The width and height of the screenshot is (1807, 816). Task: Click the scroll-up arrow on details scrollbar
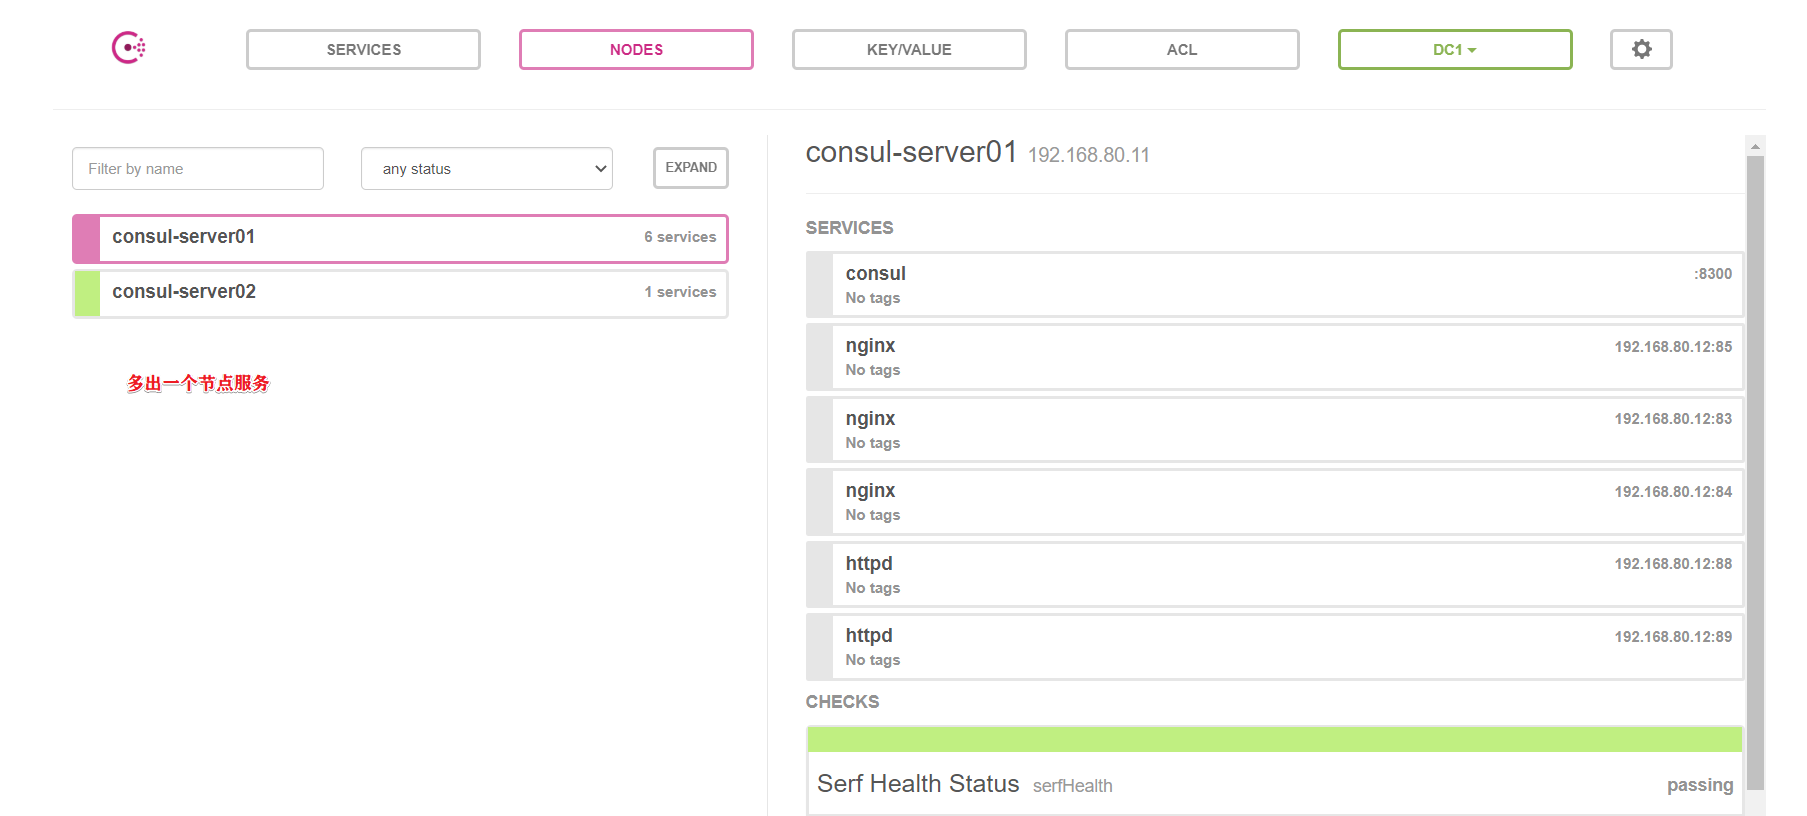tap(1755, 146)
